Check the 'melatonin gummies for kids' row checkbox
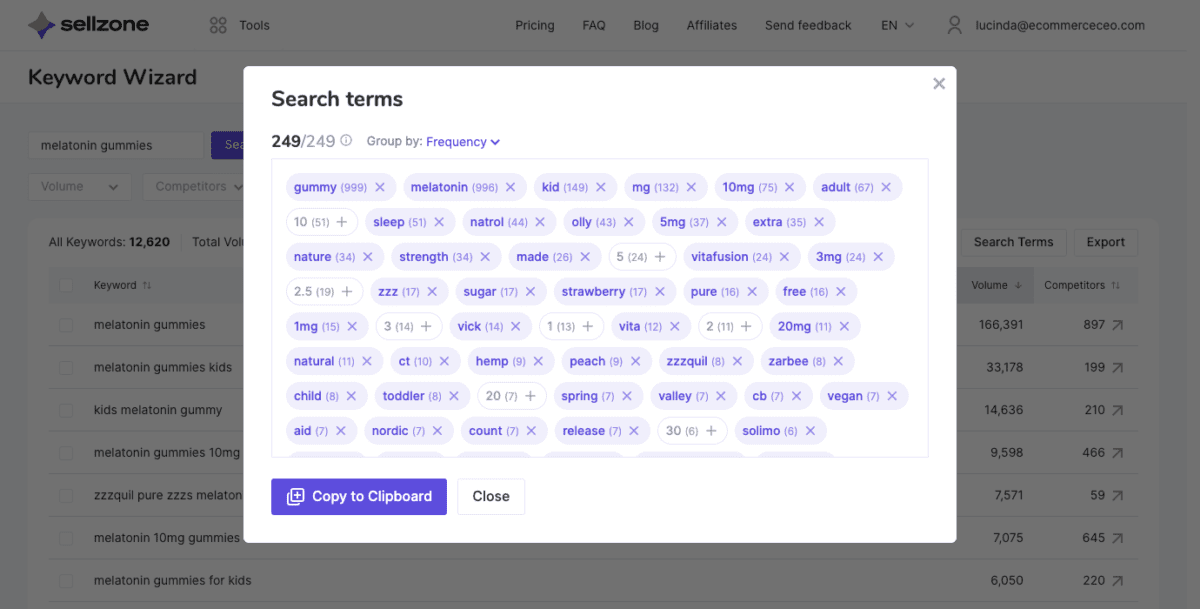This screenshot has width=1200, height=609. pyautogui.click(x=66, y=580)
